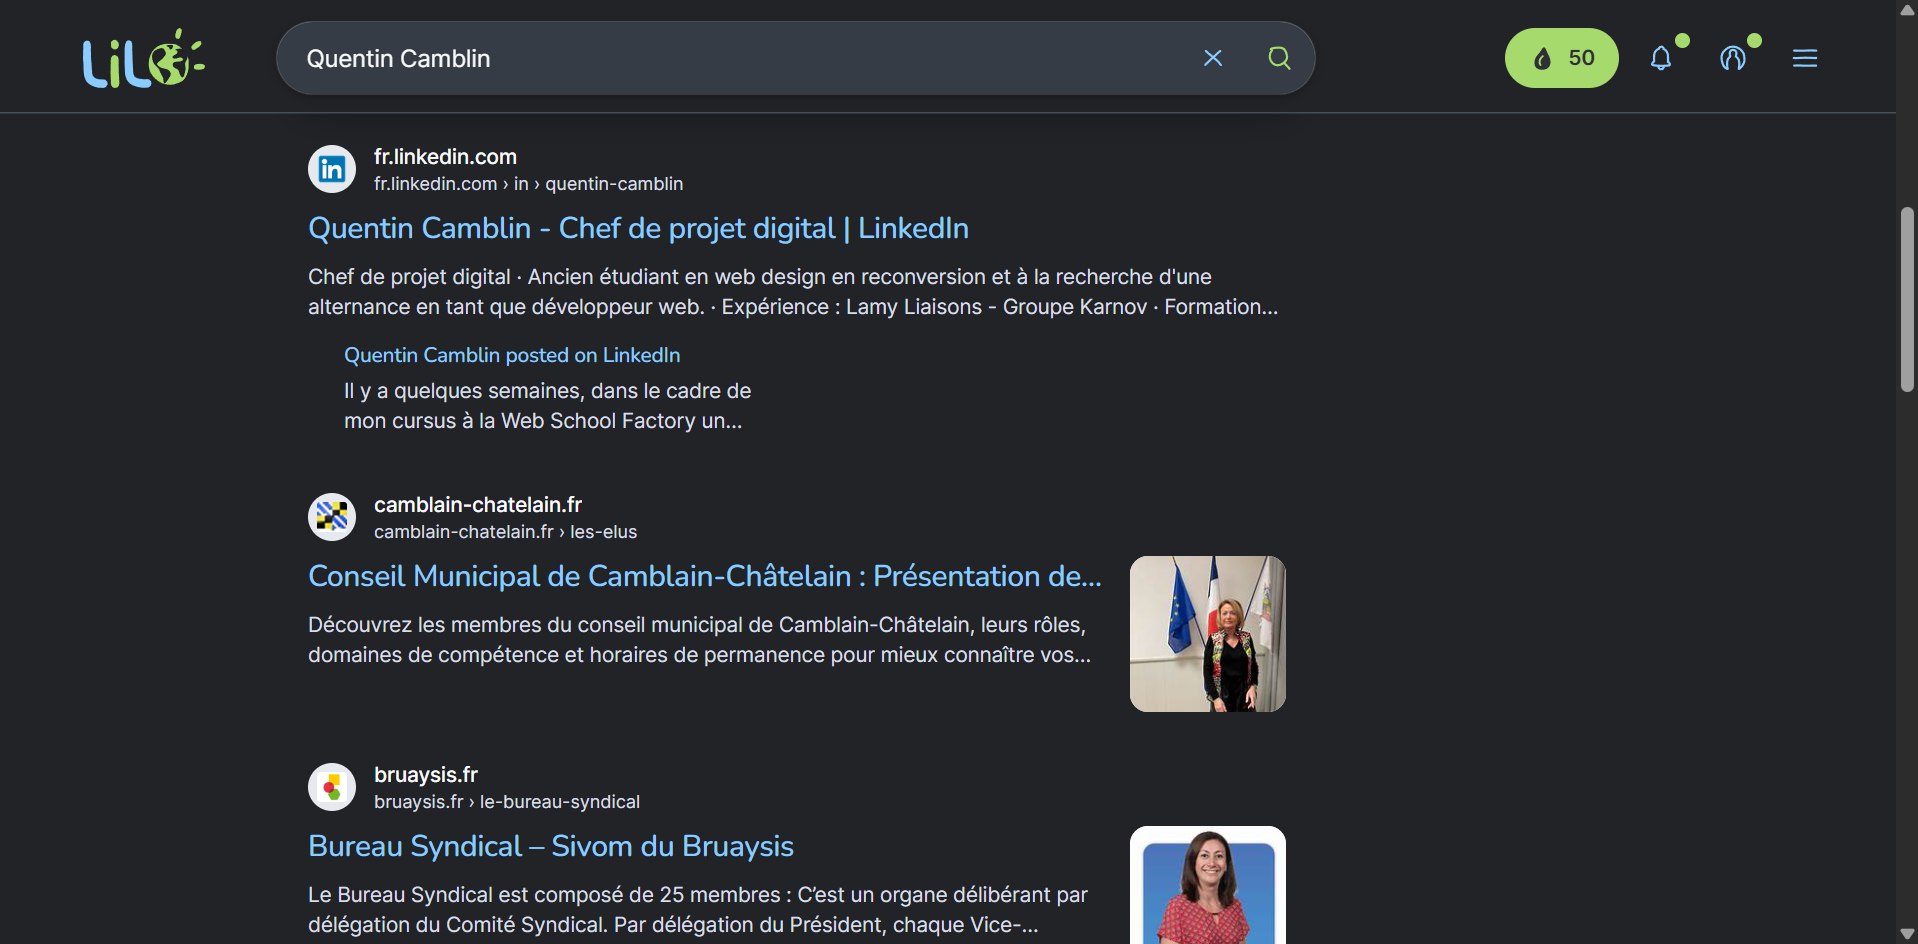
Task: Click the vertical scrollbar thumb
Action: pos(1907,299)
